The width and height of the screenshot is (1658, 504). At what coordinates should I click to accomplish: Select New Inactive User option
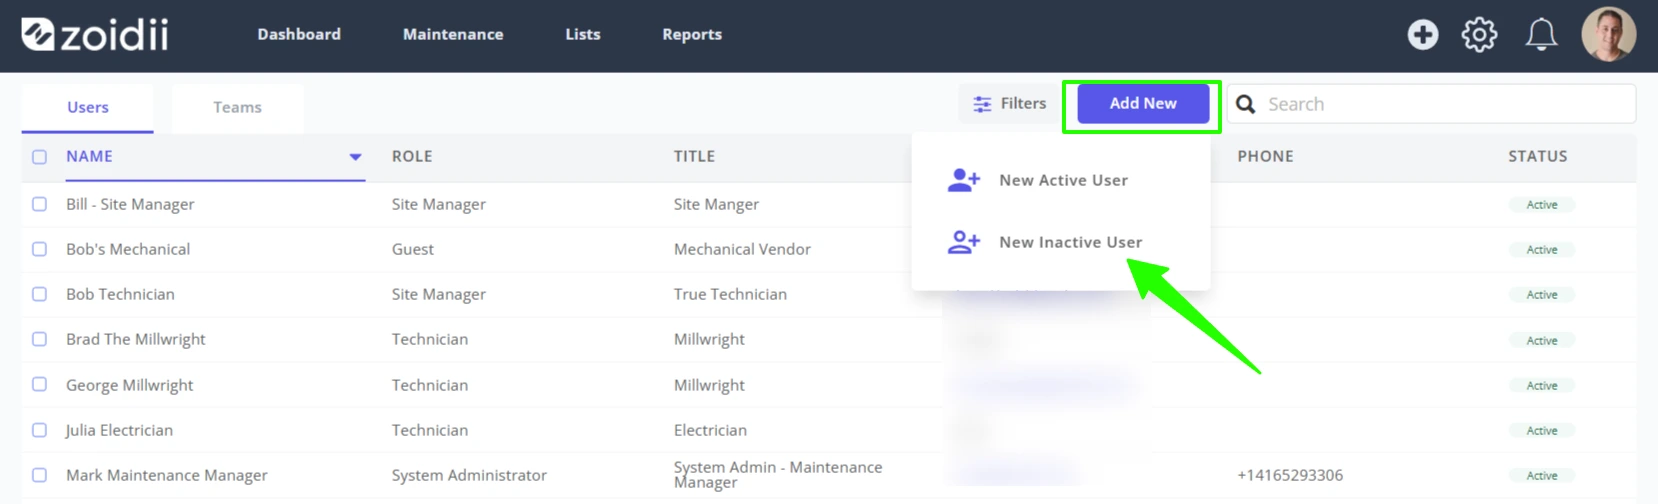[x=1061, y=242]
